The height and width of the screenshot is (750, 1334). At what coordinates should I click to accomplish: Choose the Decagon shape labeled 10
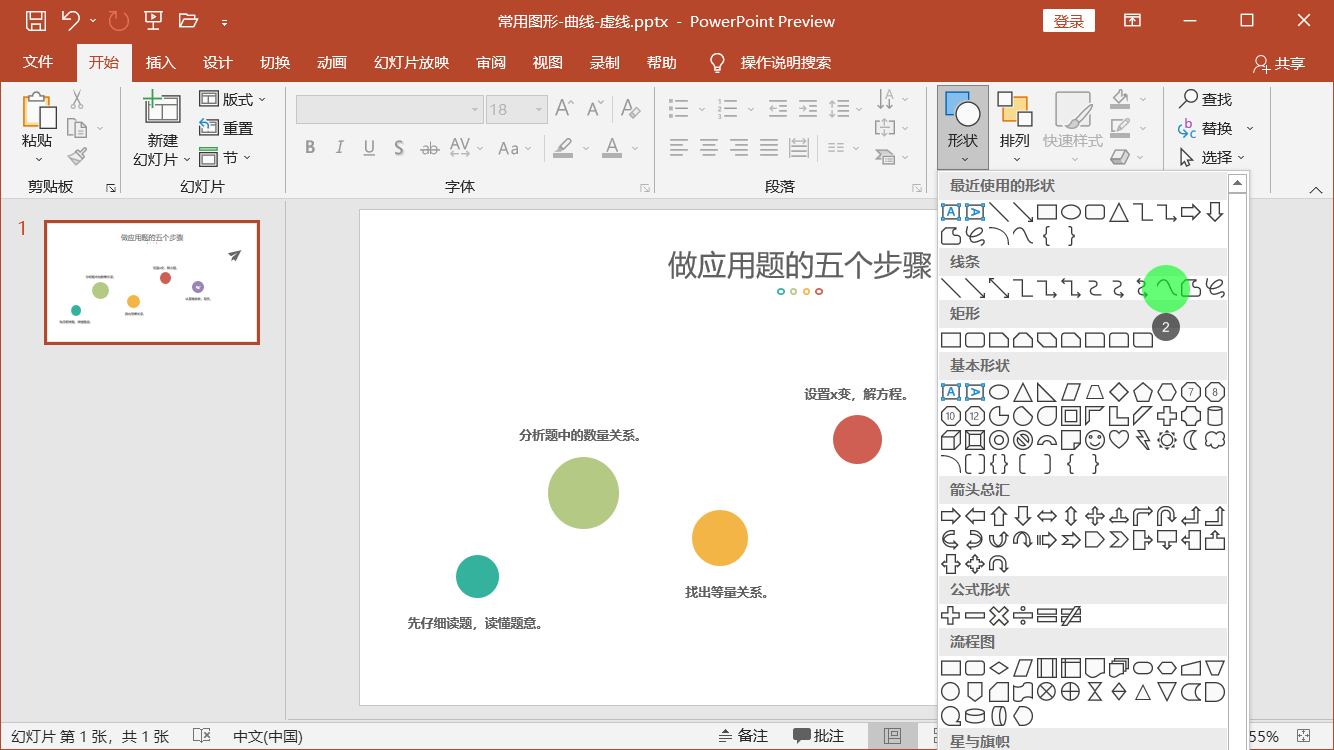tap(951, 416)
